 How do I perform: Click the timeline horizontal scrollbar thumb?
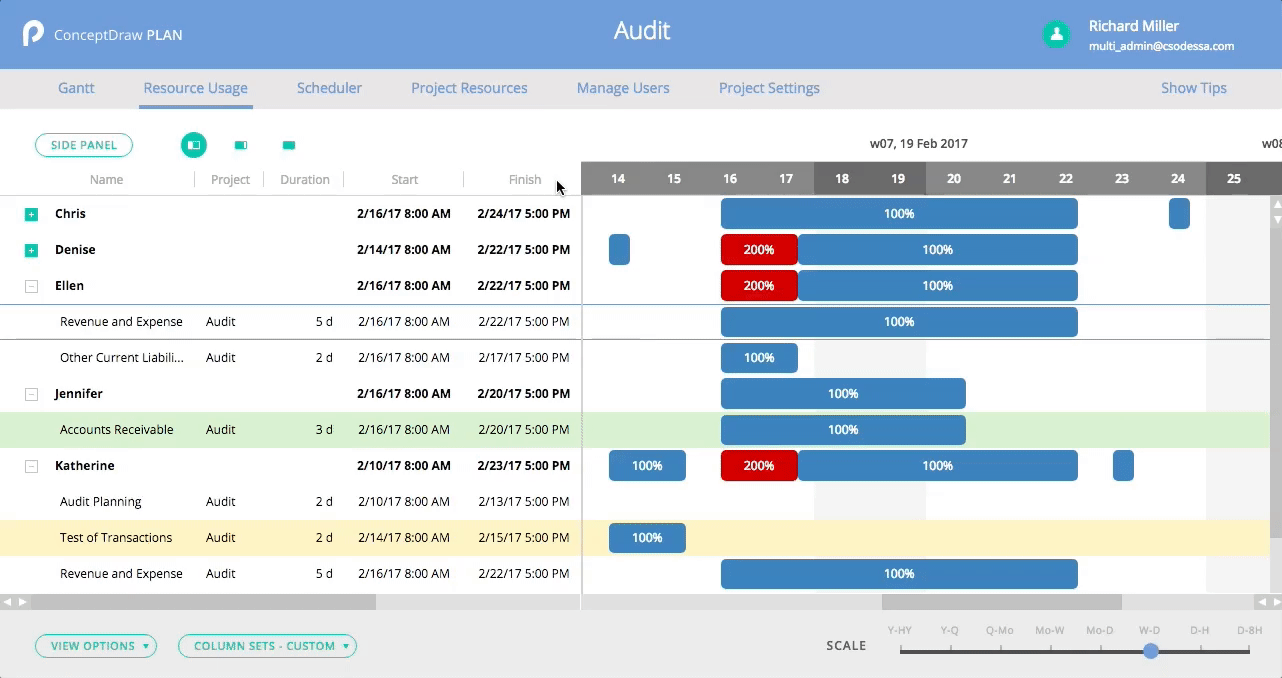tap(1001, 602)
